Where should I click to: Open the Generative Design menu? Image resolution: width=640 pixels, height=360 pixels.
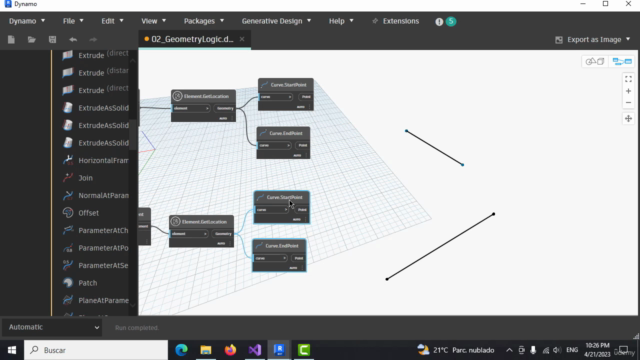[276, 21]
